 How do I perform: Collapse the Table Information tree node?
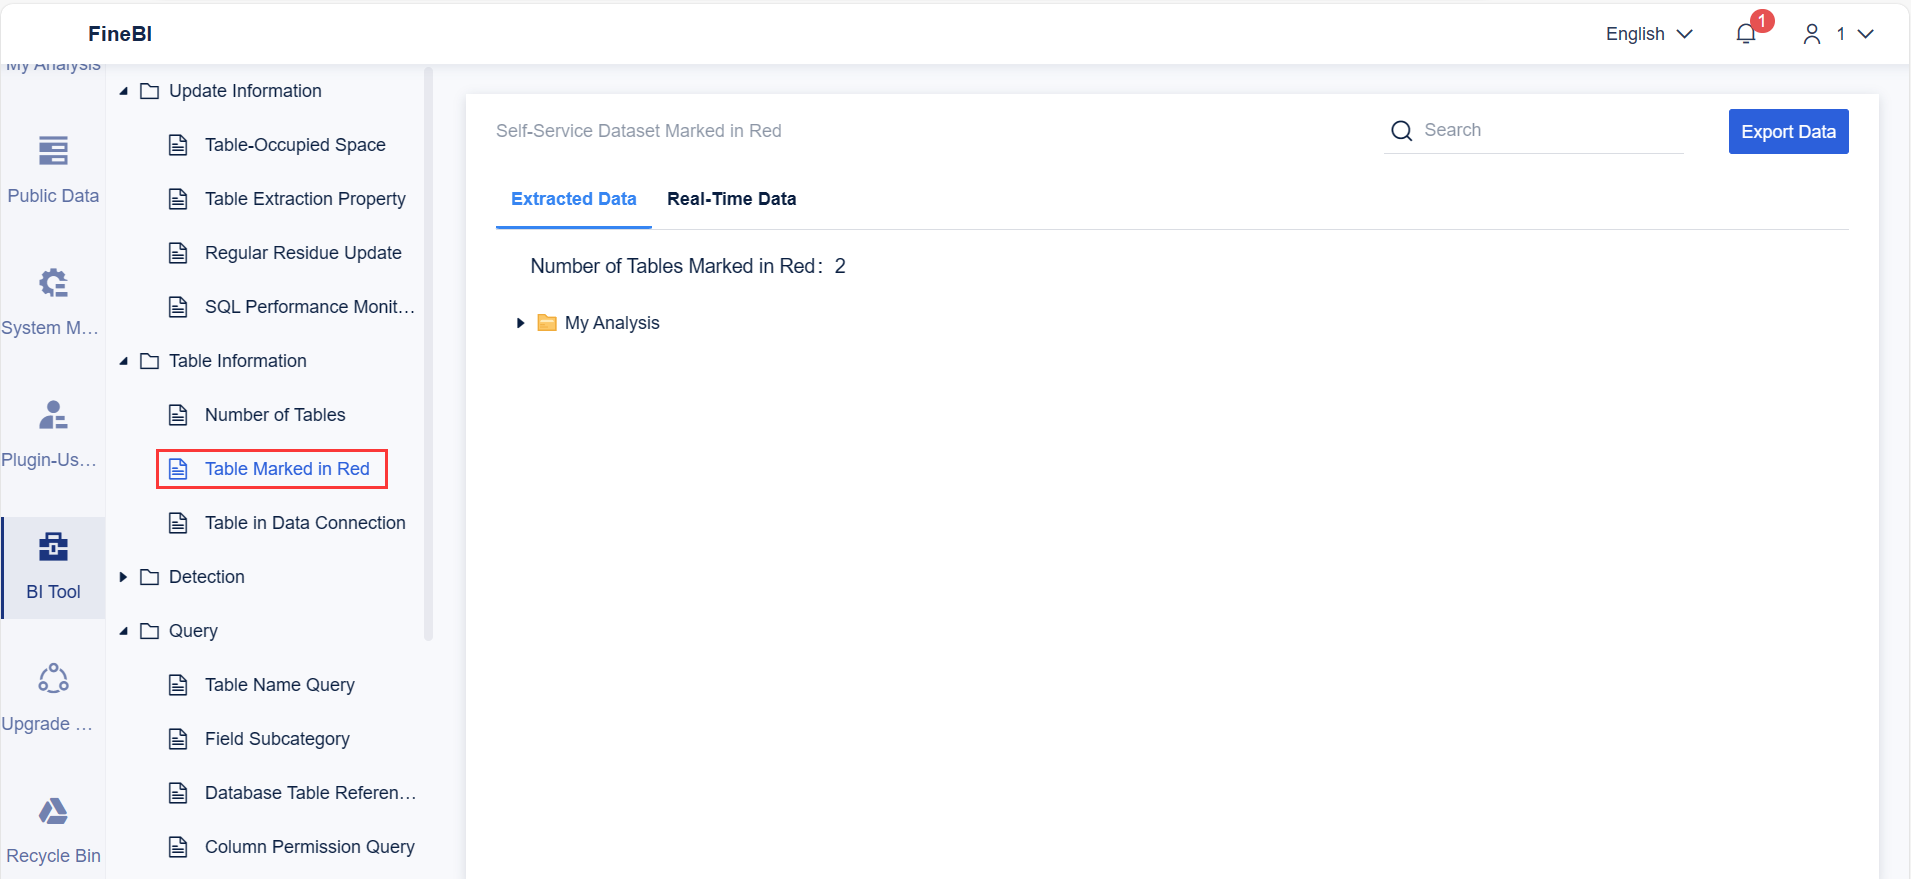point(124,361)
